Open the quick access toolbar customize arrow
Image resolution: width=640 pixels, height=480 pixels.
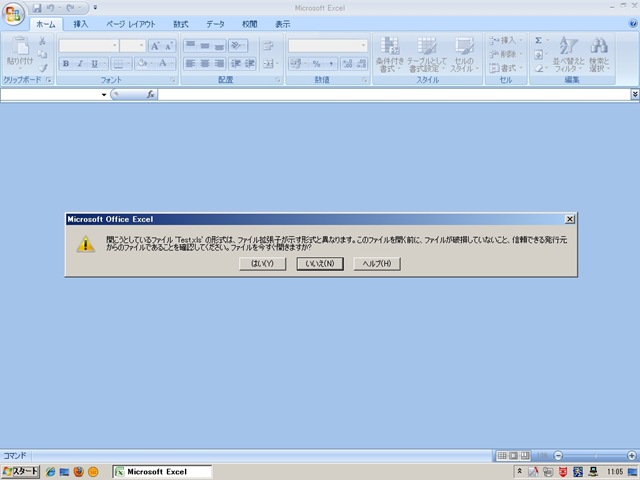95,7
